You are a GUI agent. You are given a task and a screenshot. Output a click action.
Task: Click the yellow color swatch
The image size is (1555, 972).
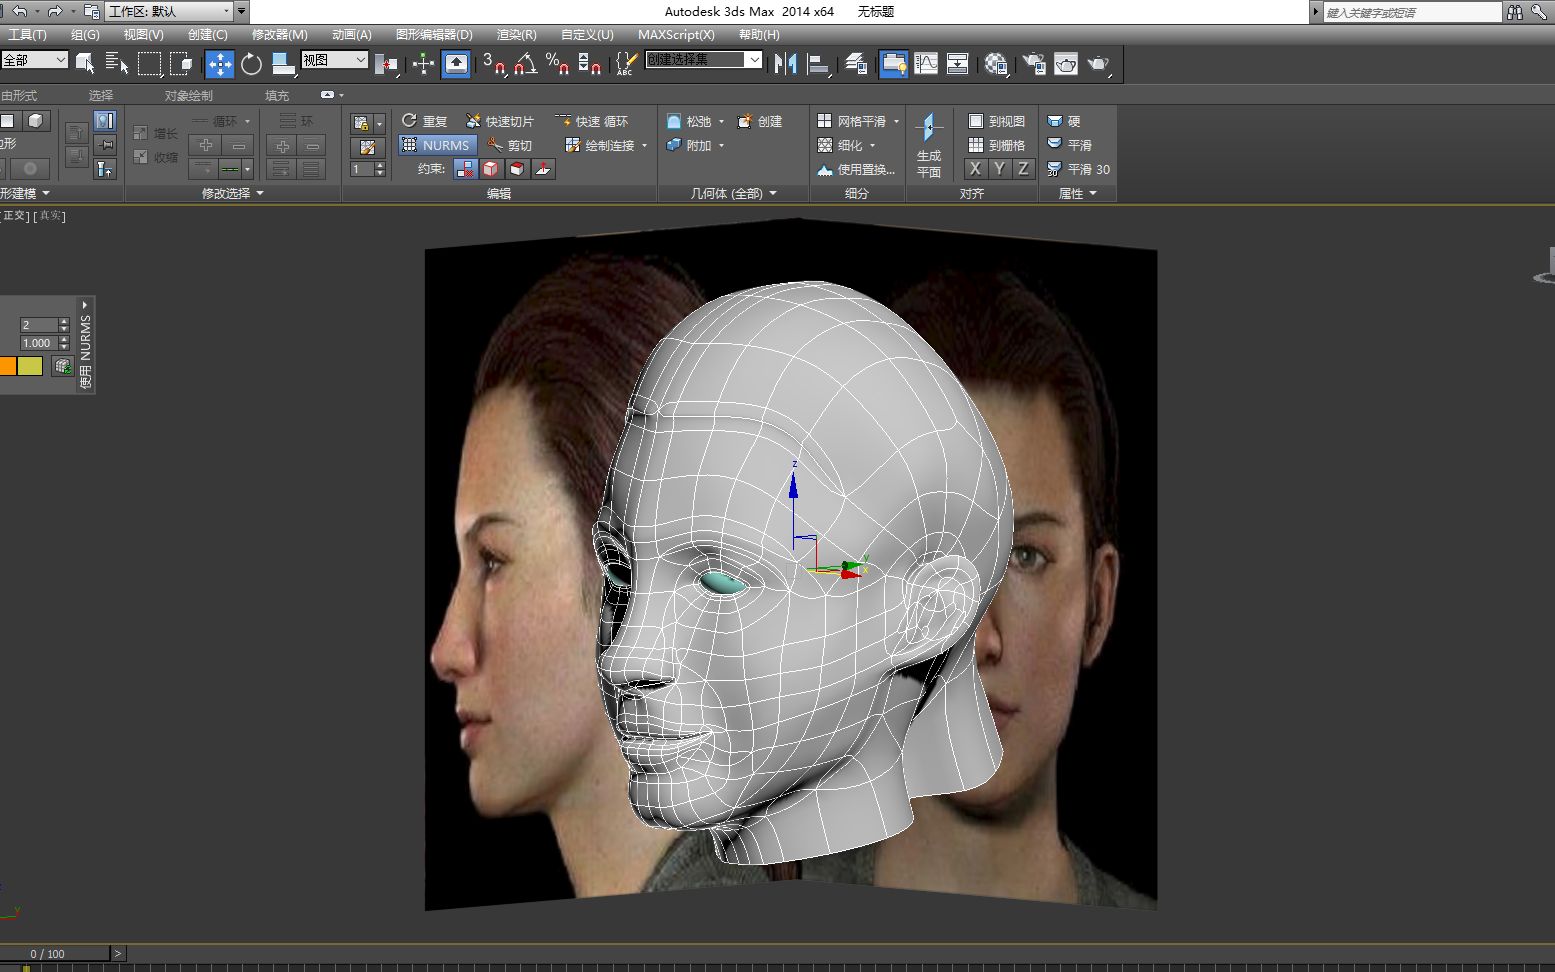click(31, 366)
